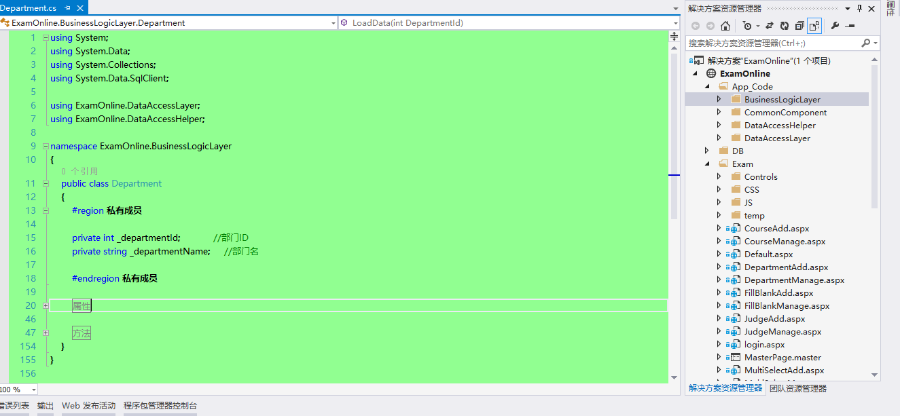Click the CSS folder icon
Image resolution: width=900 pixels, height=416 pixels.
tap(736, 190)
